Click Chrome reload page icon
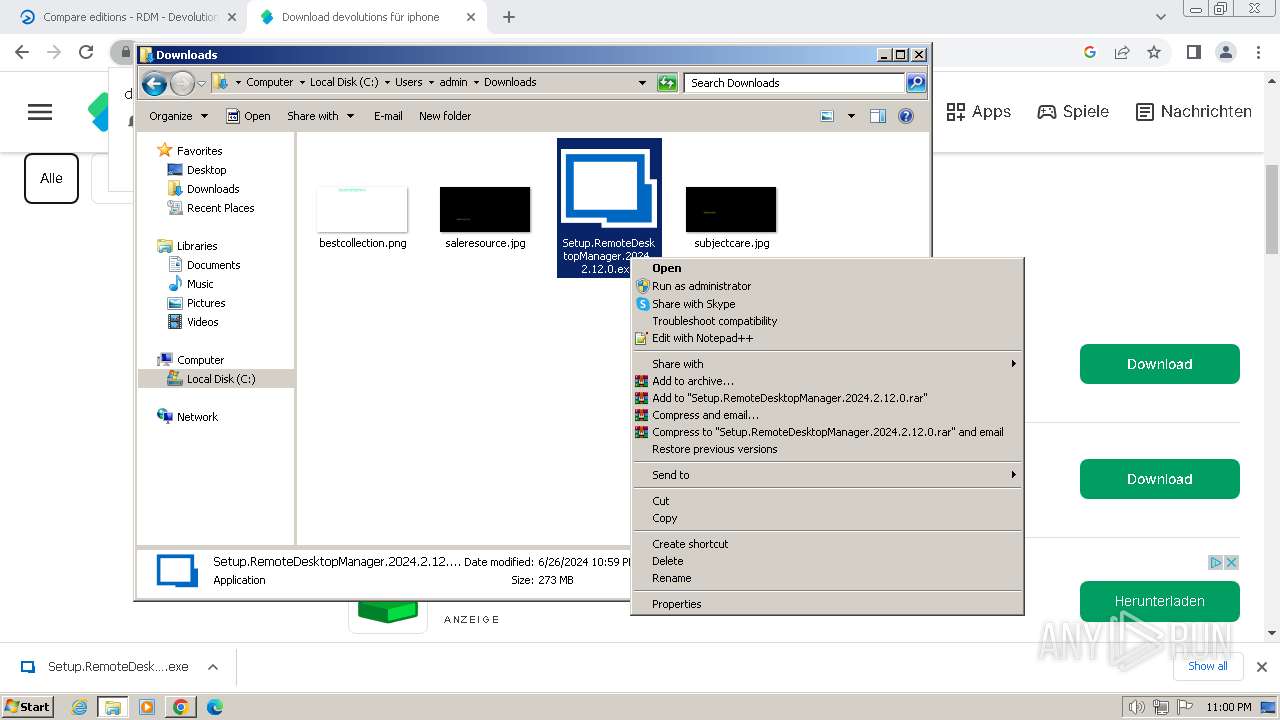 (86, 52)
